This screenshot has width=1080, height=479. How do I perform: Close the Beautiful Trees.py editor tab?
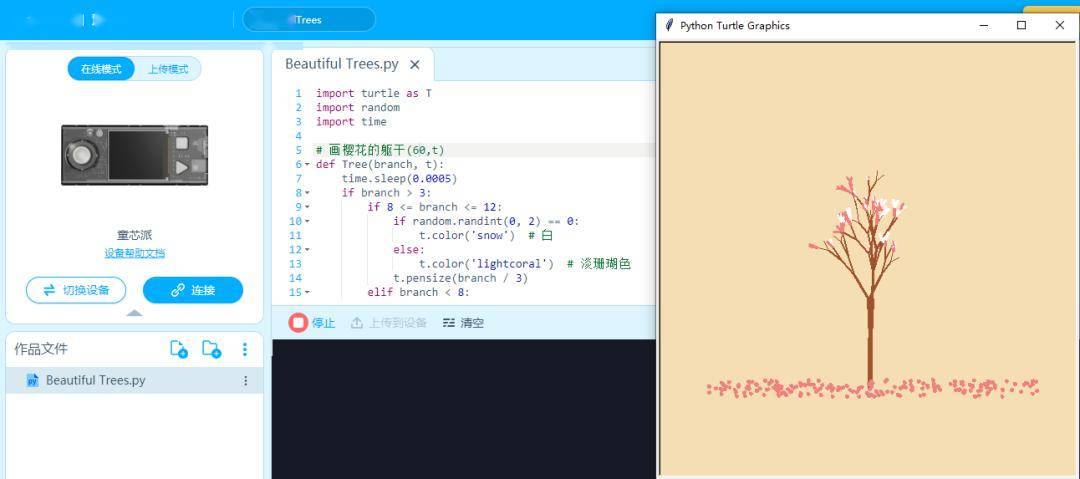pyautogui.click(x=415, y=64)
